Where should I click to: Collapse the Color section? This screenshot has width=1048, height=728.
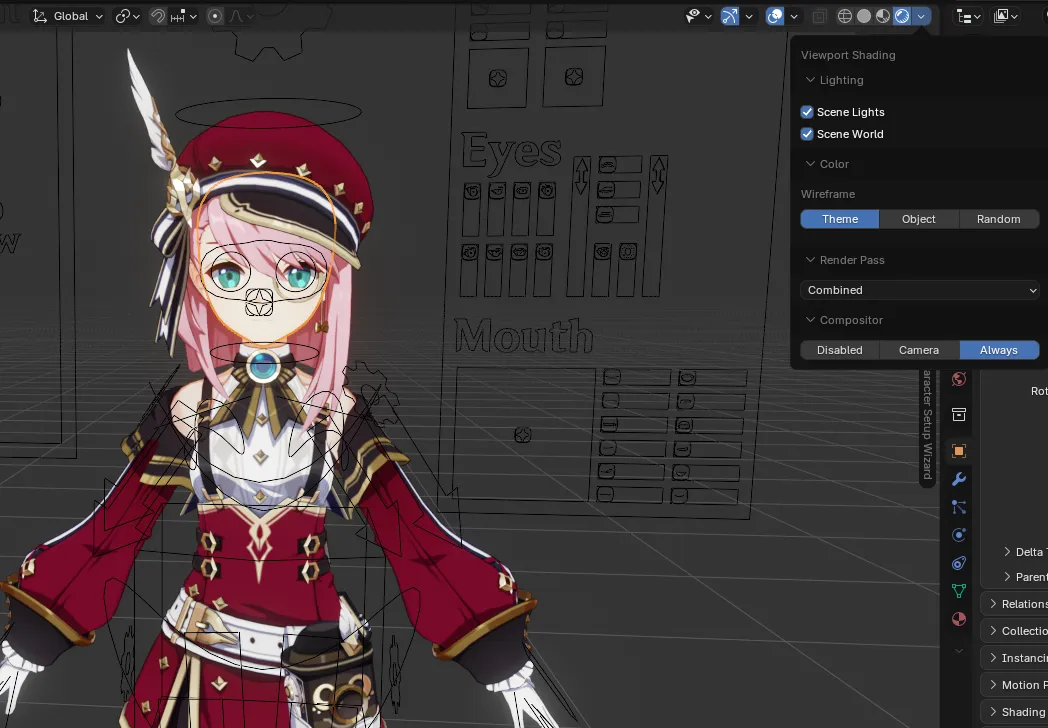(827, 164)
